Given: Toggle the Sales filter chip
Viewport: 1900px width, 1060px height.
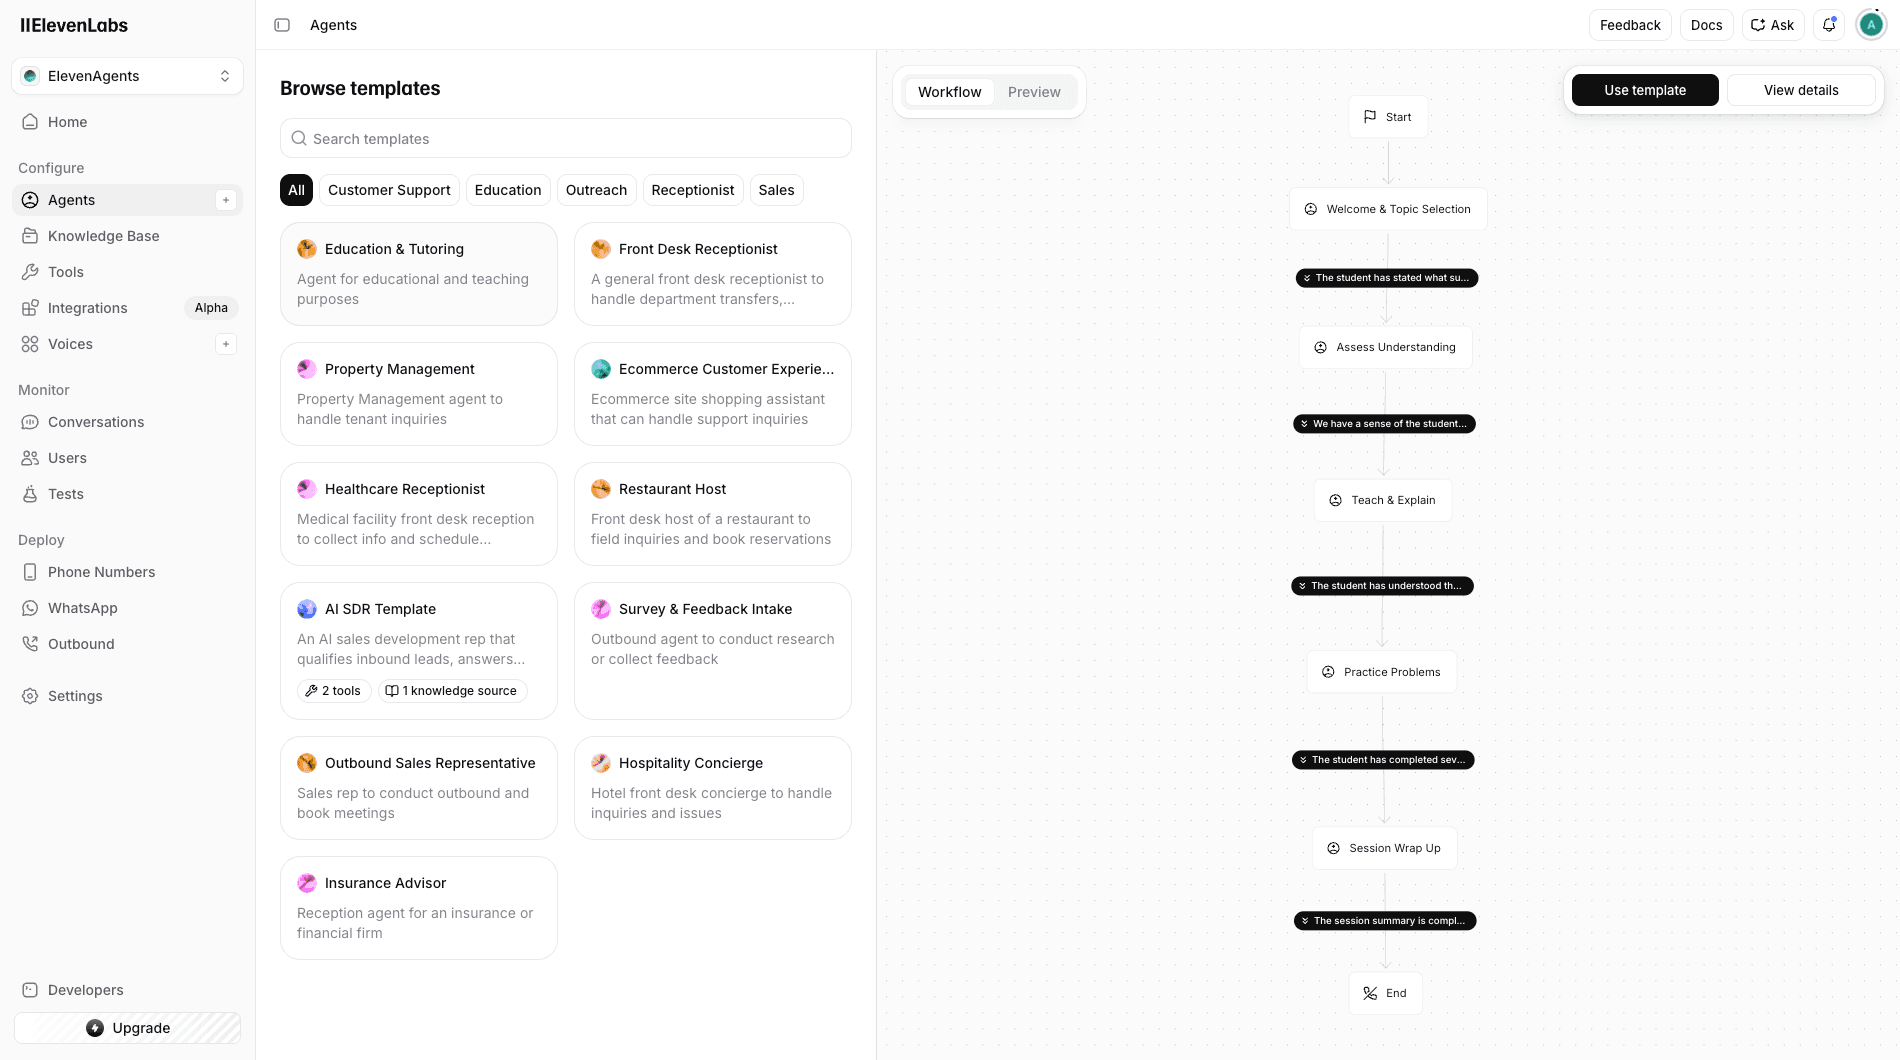Looking at the screenshot, I should coord(776,189).
